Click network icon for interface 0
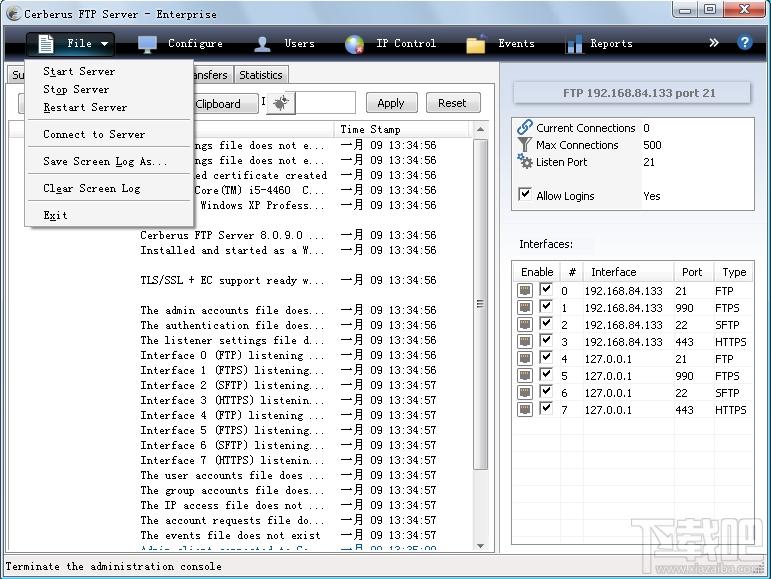Screen dimensions: 771x579 (525, 290)
